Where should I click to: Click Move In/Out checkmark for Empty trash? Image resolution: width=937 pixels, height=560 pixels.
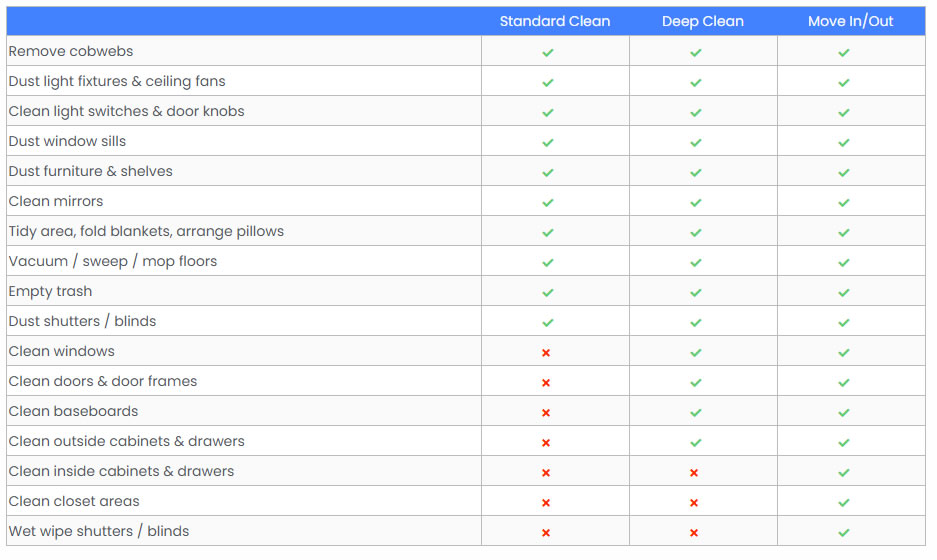843,292
